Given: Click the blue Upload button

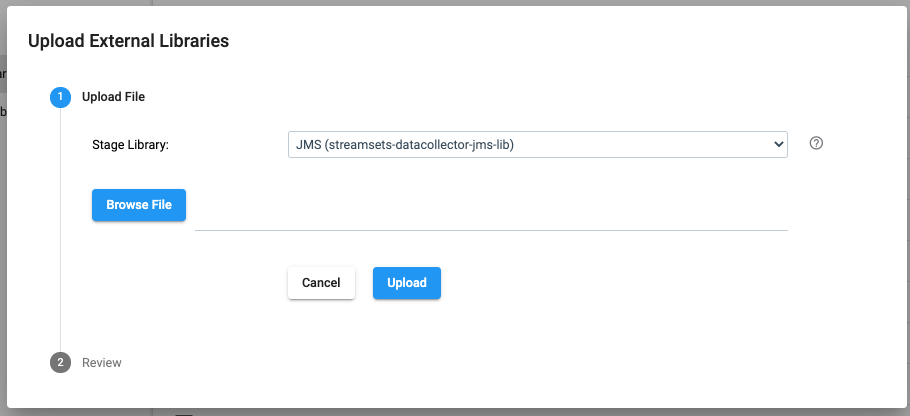Looking at the screenshot, I should 407,283.
